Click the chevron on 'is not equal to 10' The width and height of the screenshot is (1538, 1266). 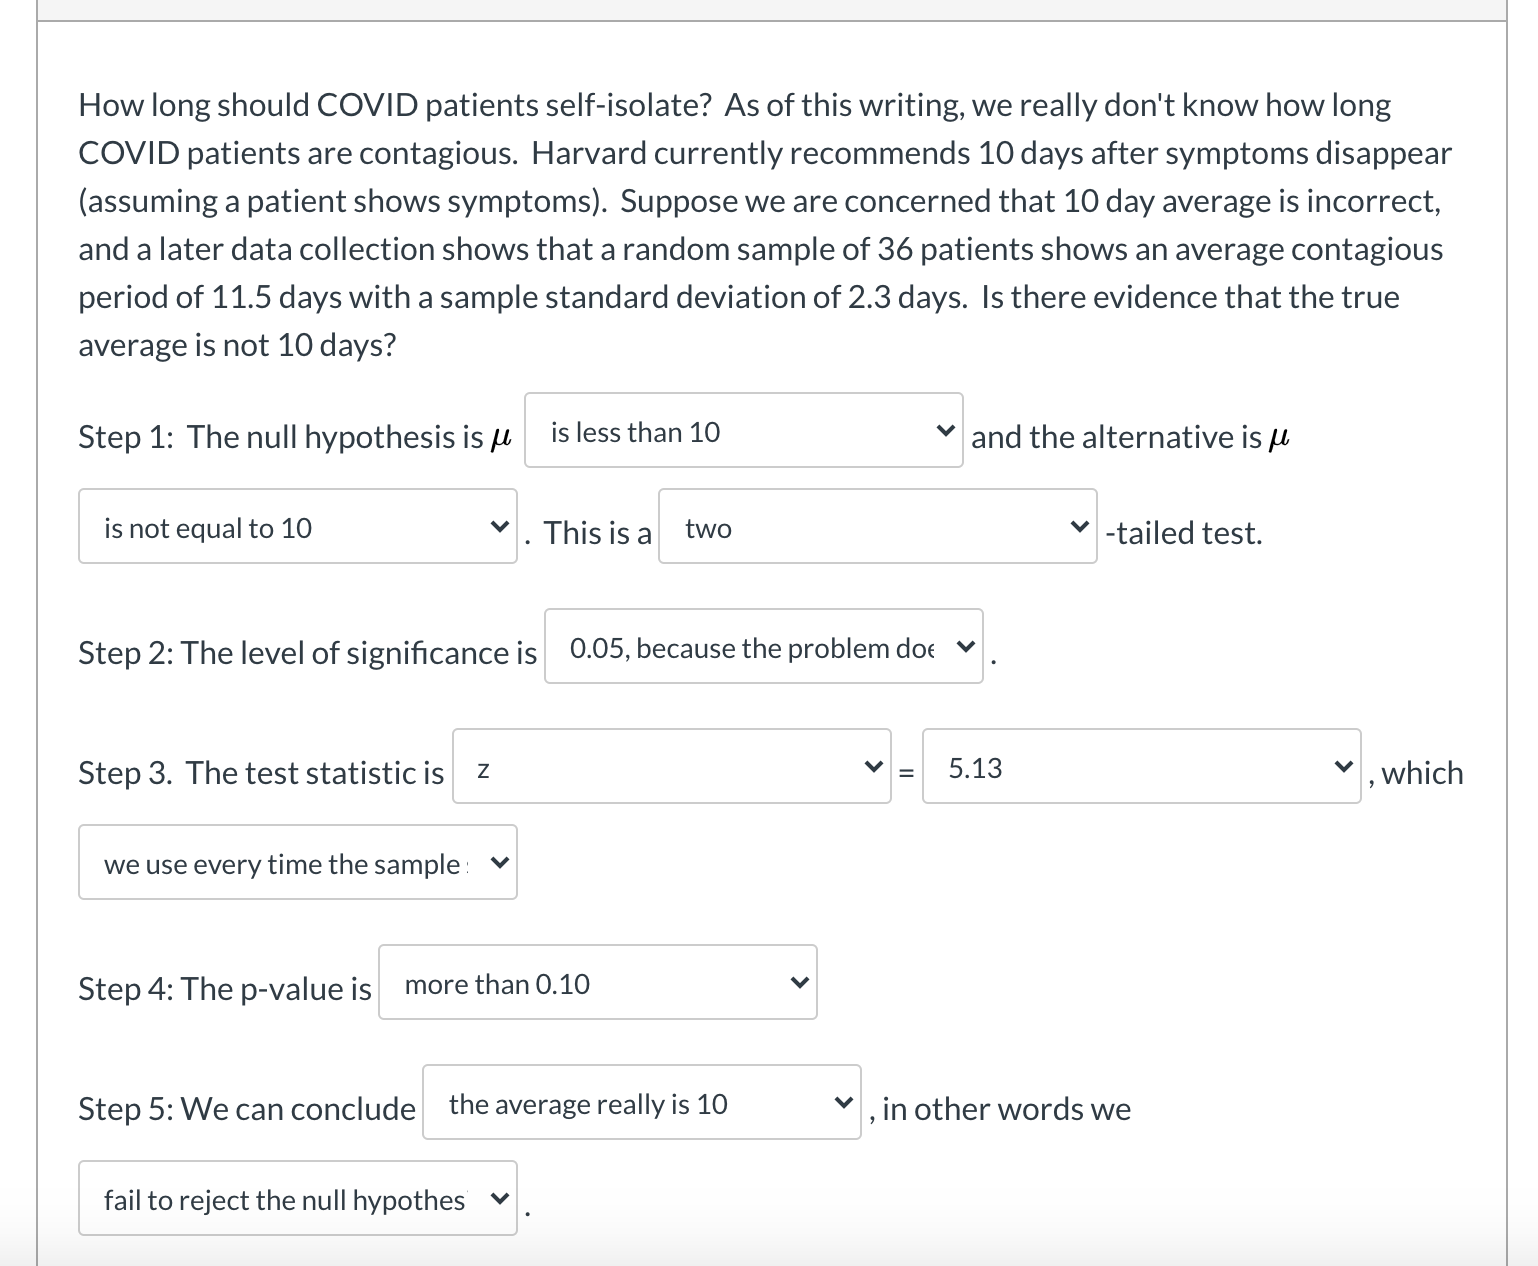(x=499, y=526)
